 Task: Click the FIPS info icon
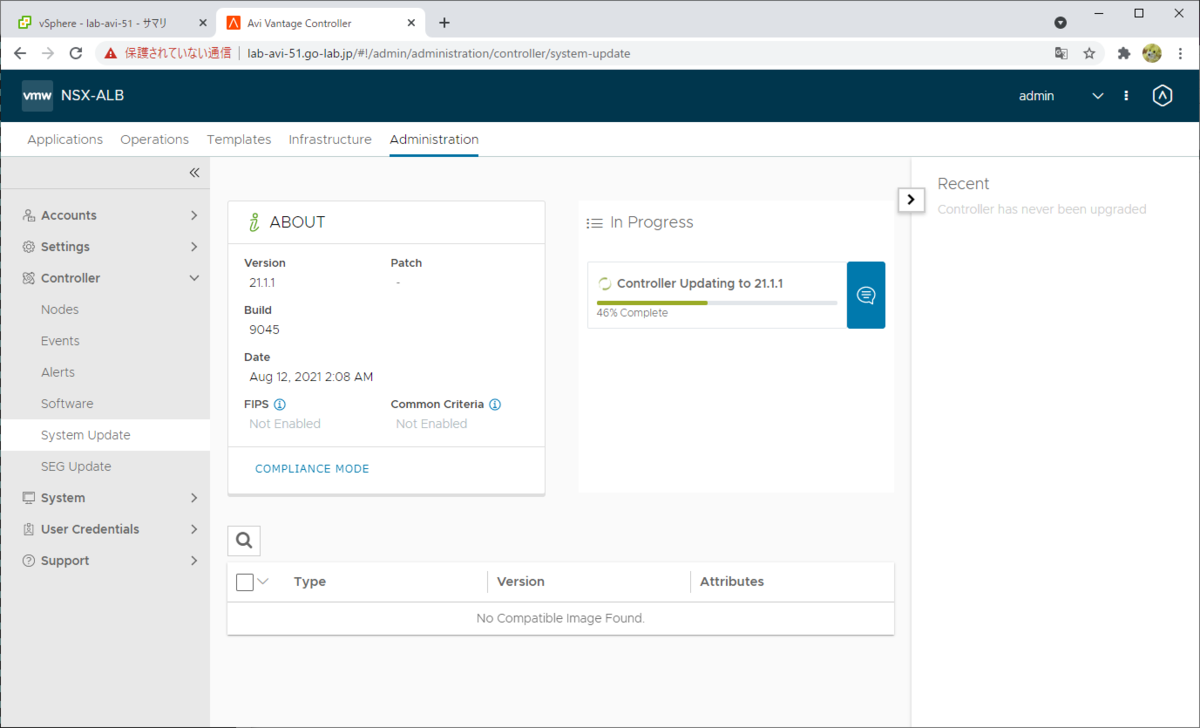(x=280, y=405)
